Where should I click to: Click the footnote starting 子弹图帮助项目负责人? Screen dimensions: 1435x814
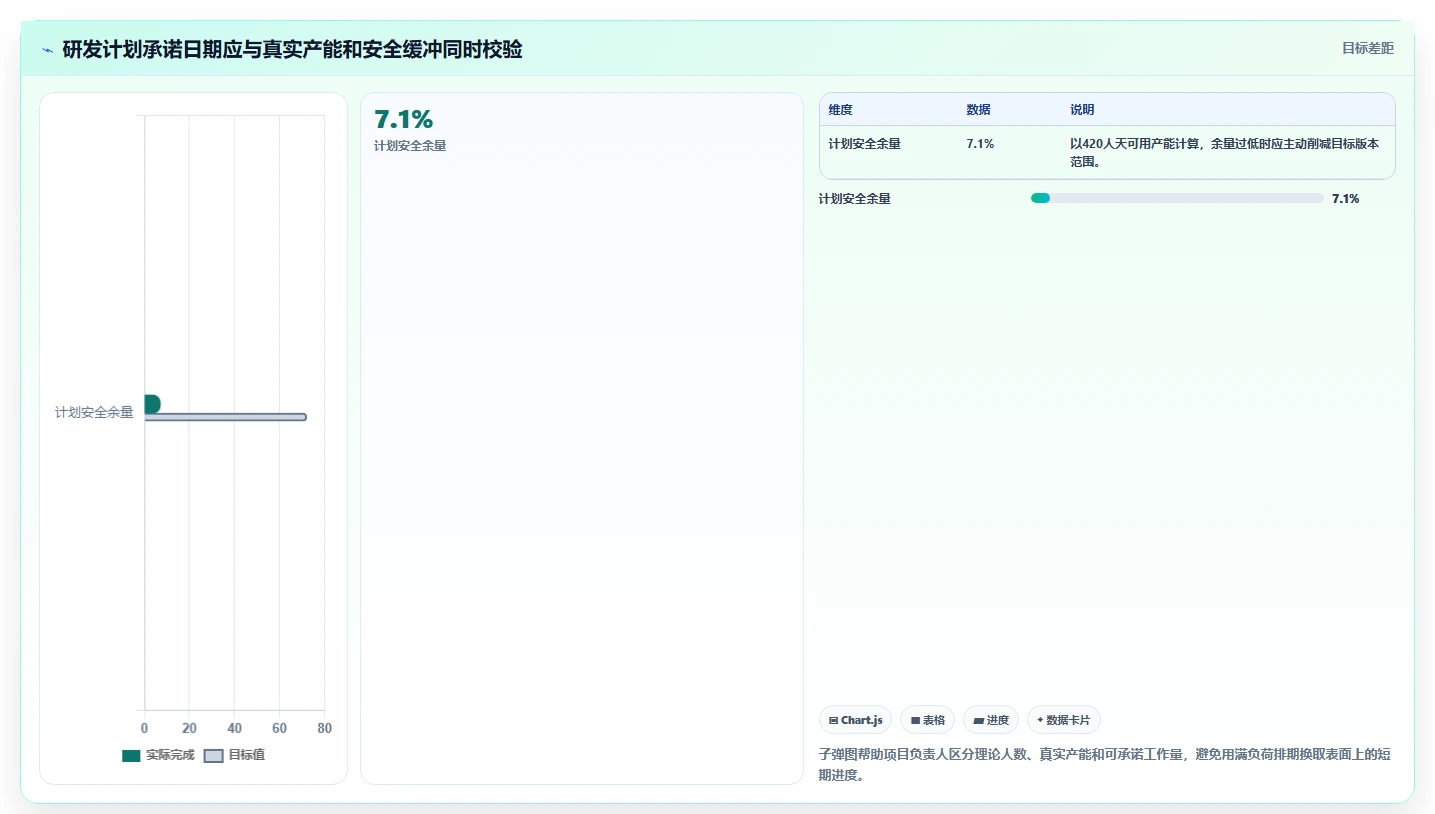coord(1104,765)
